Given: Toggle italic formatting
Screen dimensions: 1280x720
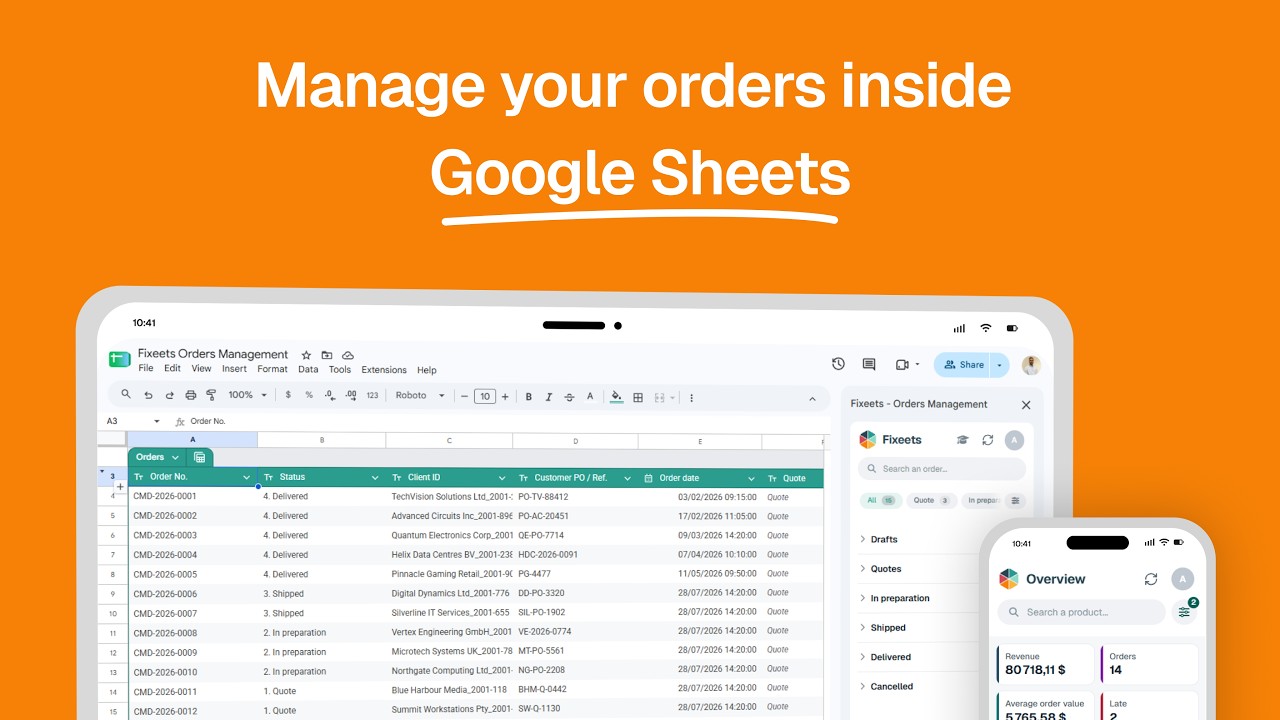Looking at the screenshot, I should coord(549,397).
